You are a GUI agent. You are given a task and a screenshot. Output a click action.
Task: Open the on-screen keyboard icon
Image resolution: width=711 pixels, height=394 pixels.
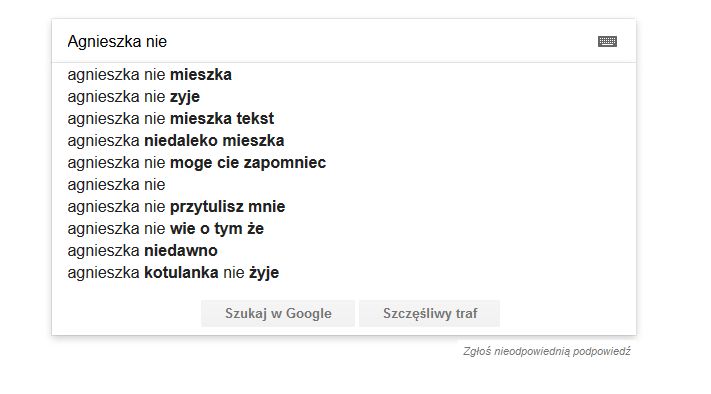tap(607, 41)
